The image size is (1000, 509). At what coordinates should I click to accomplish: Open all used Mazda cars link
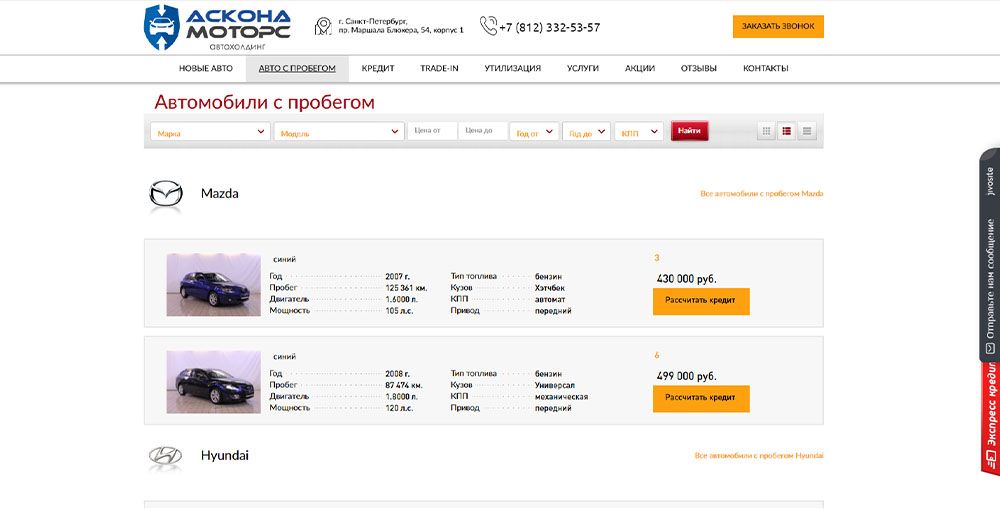click(x=761, y=194)
